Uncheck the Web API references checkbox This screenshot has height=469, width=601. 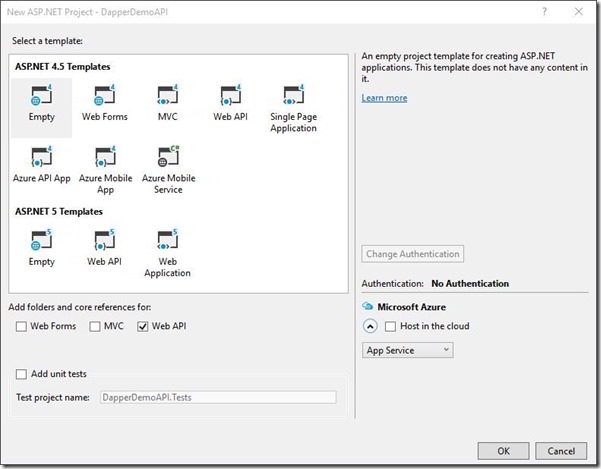click(x=143, y=326)
